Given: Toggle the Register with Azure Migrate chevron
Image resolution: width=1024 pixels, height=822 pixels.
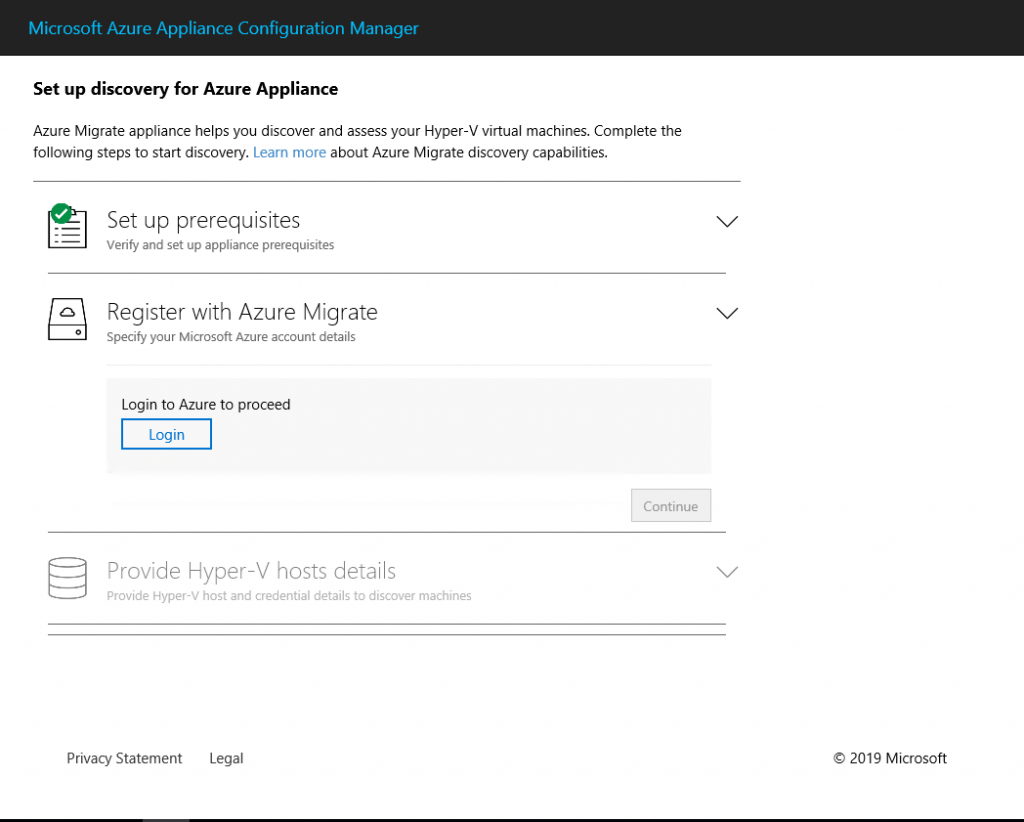Looking at the screenshot, I should pos(727,313).
